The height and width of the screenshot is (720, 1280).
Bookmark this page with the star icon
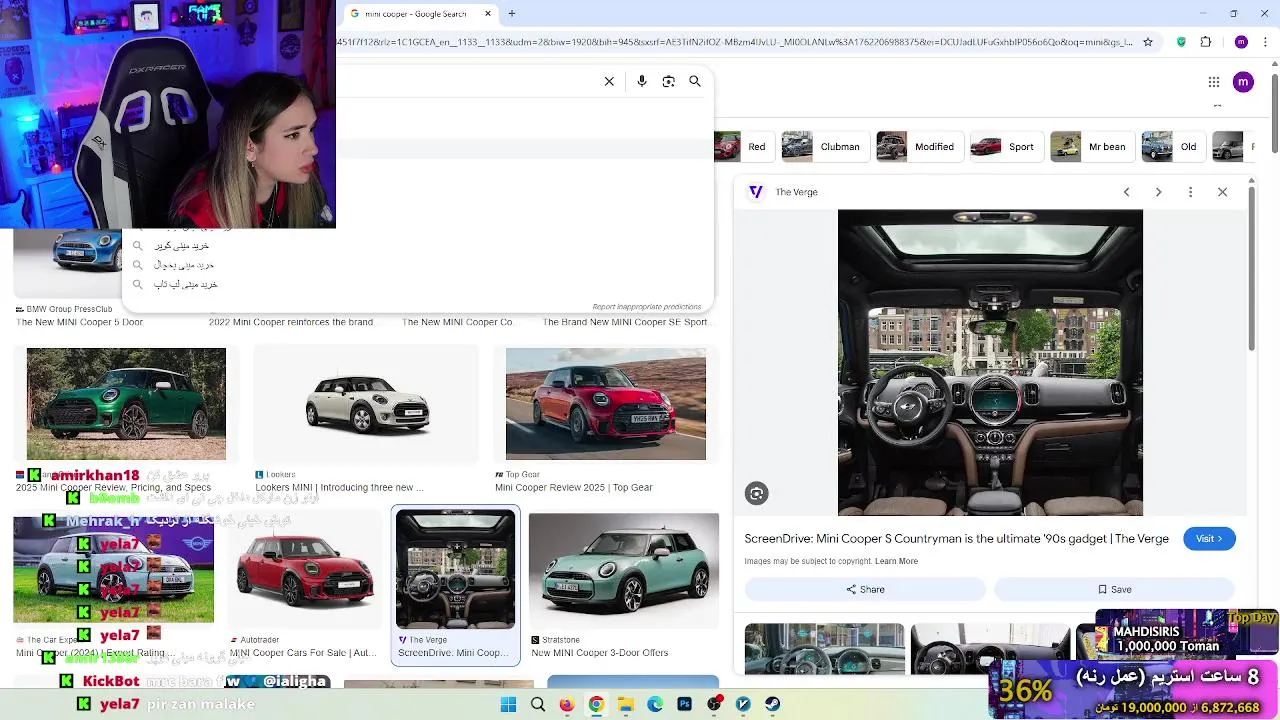pos(1148,42)
